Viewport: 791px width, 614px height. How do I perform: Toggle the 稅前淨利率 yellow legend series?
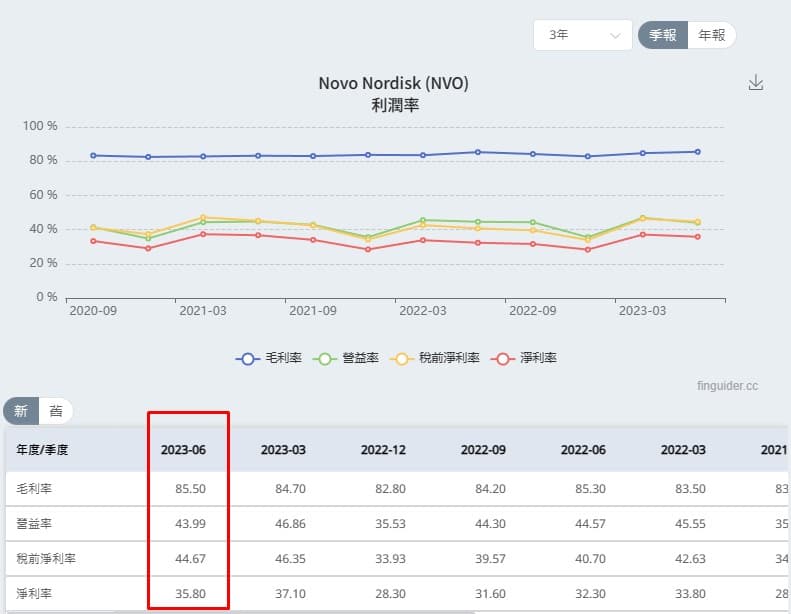coord(434,358)
